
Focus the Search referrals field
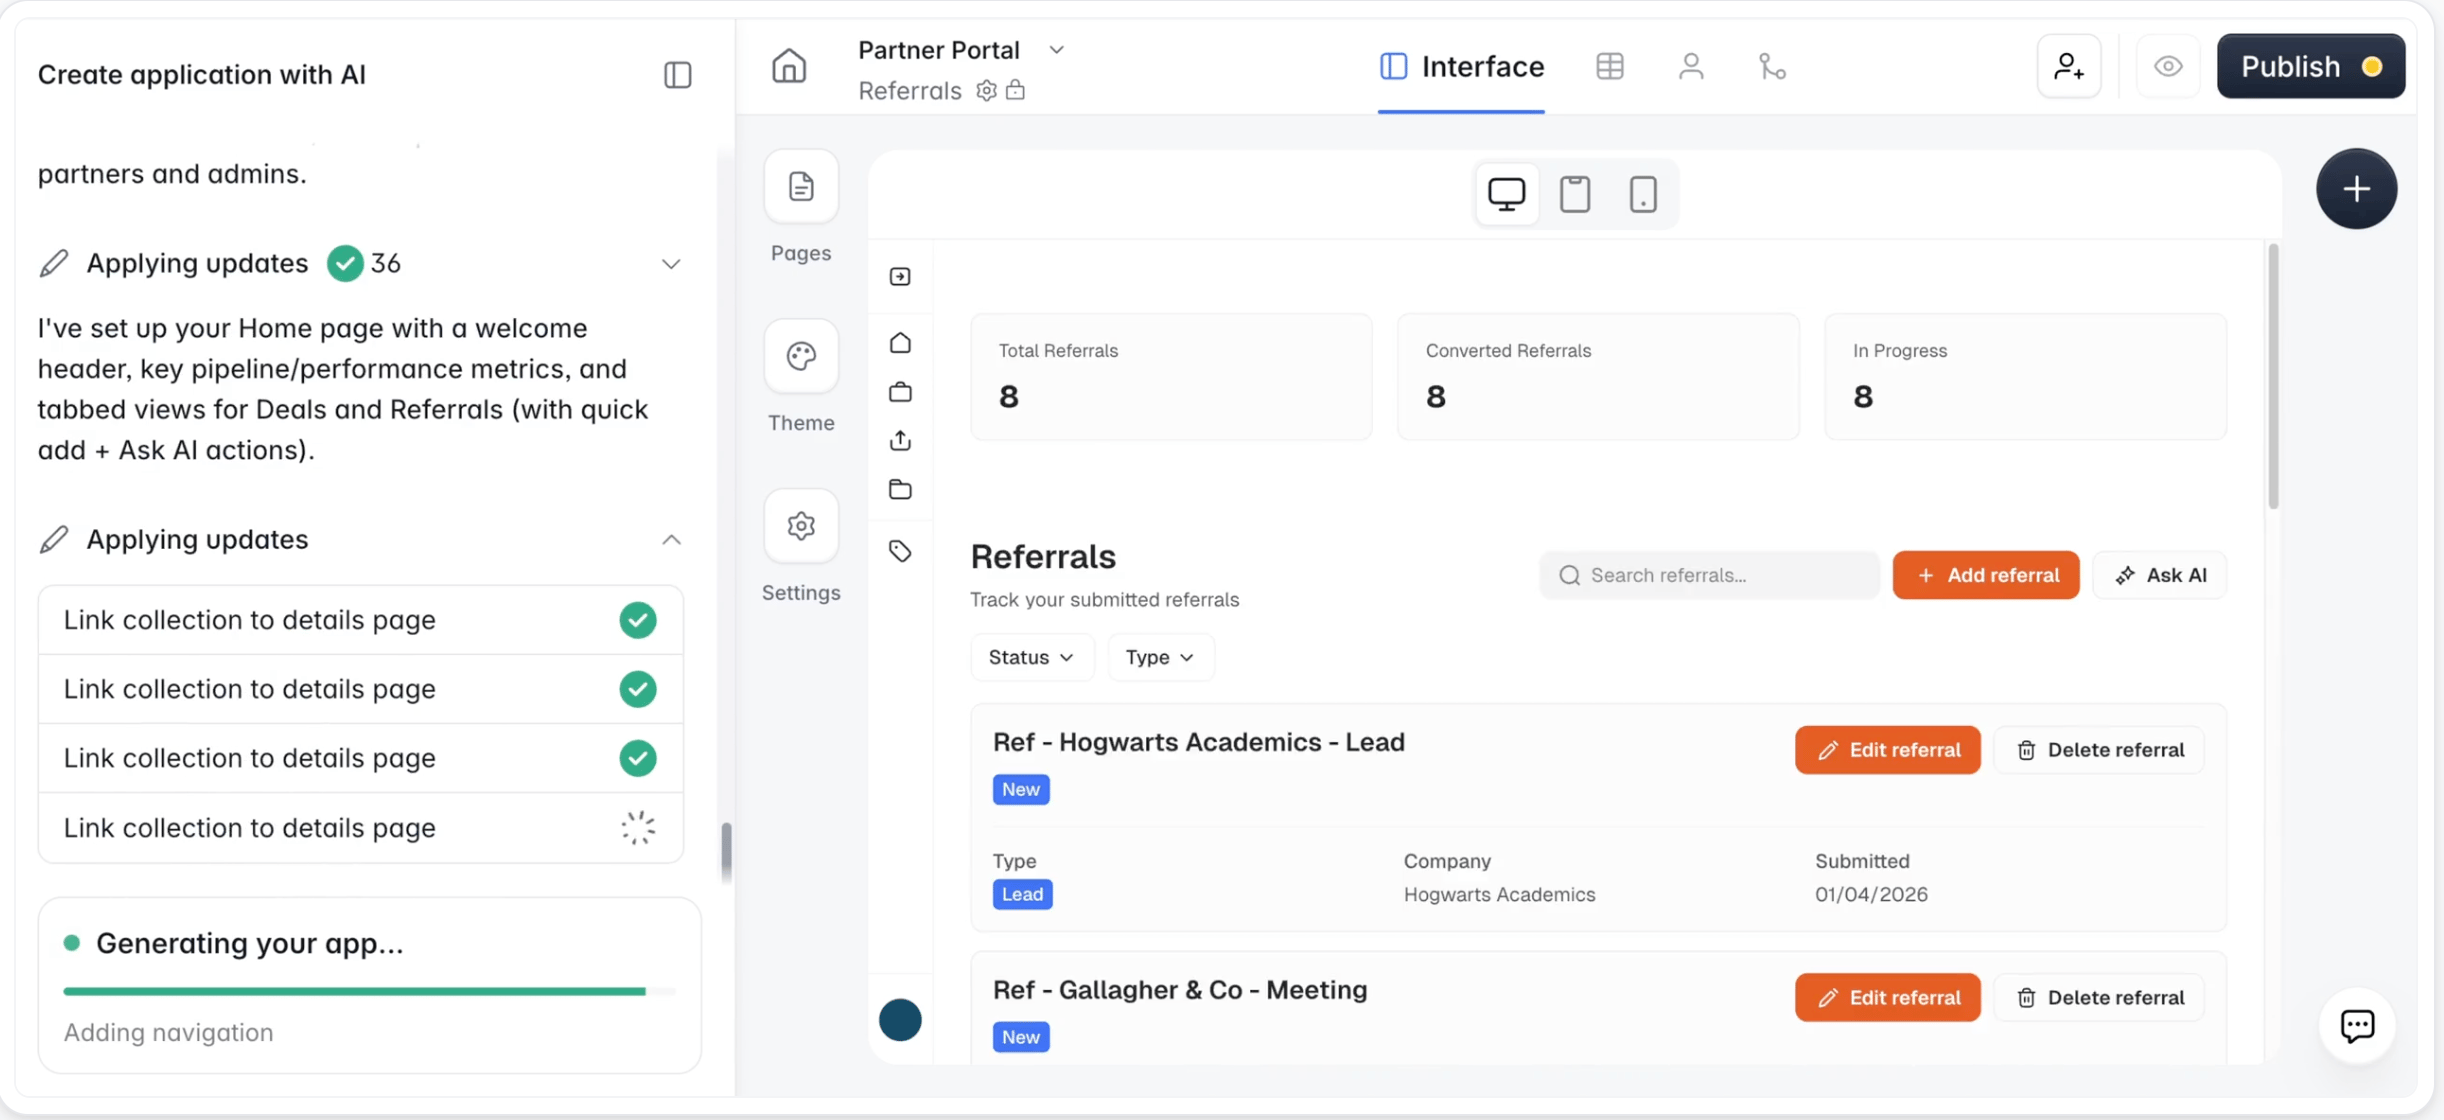[x=1710, y=575]
